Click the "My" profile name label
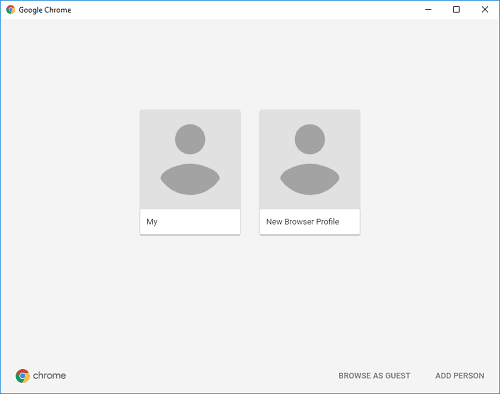 152,222
